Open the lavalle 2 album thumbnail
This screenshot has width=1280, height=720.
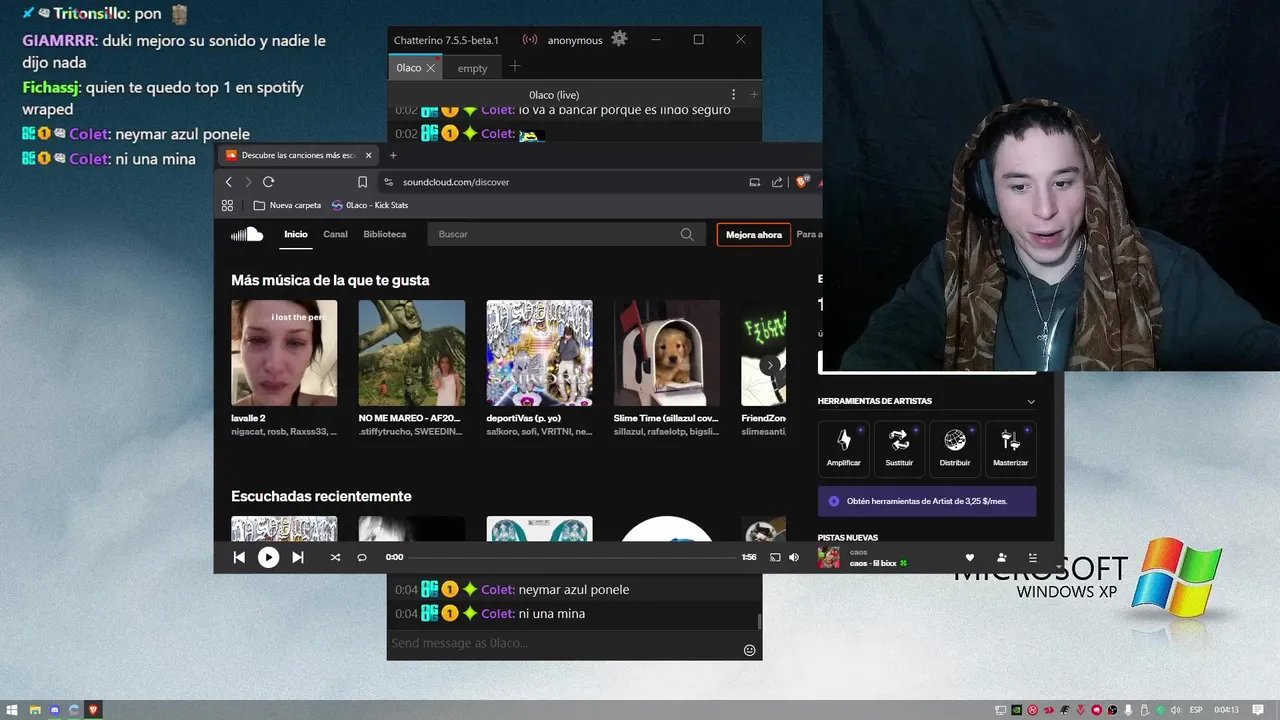284,352
